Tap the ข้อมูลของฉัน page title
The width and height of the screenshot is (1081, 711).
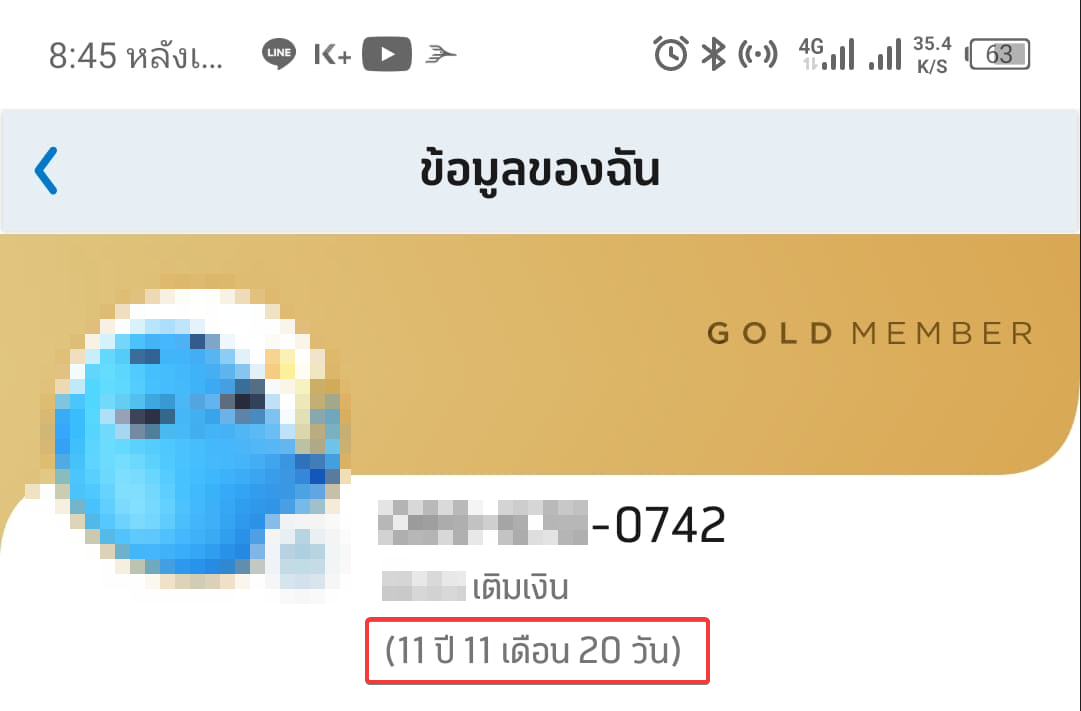(540, 170)
